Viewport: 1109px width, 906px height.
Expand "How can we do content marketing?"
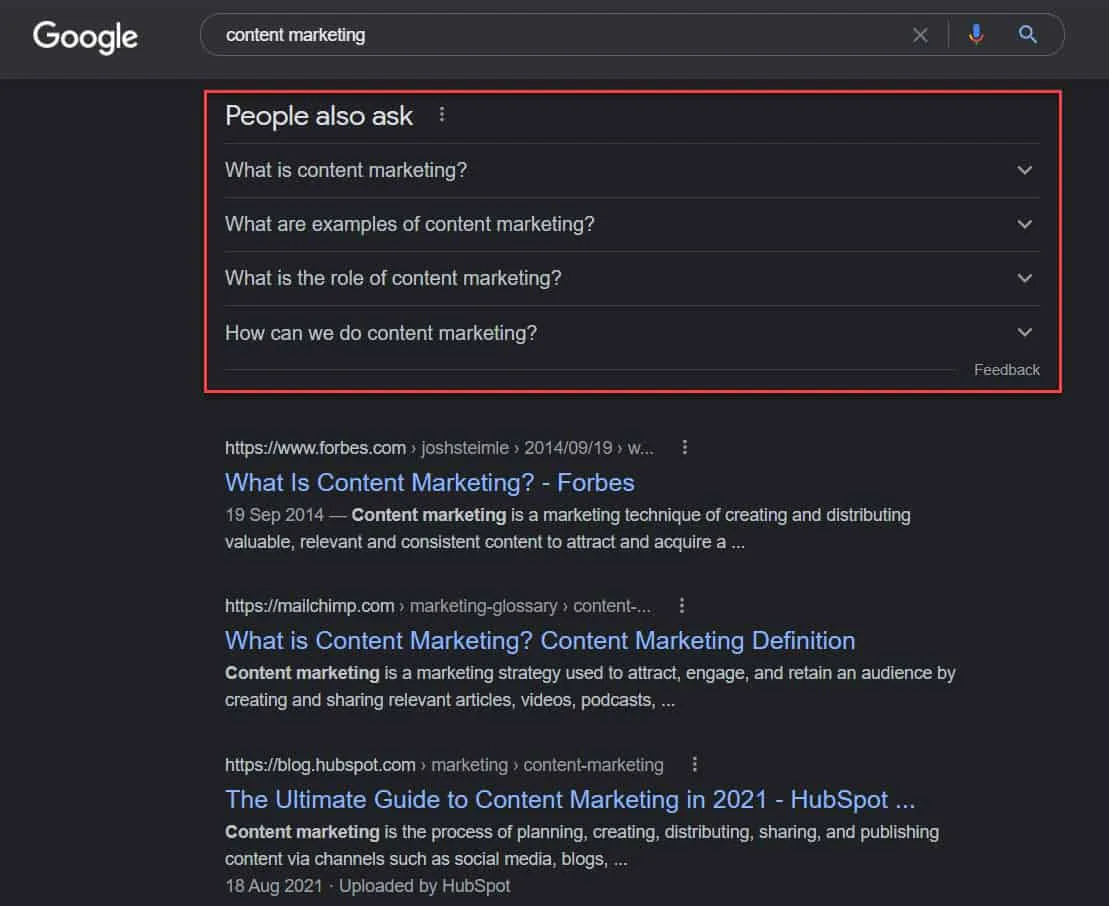1024,332
